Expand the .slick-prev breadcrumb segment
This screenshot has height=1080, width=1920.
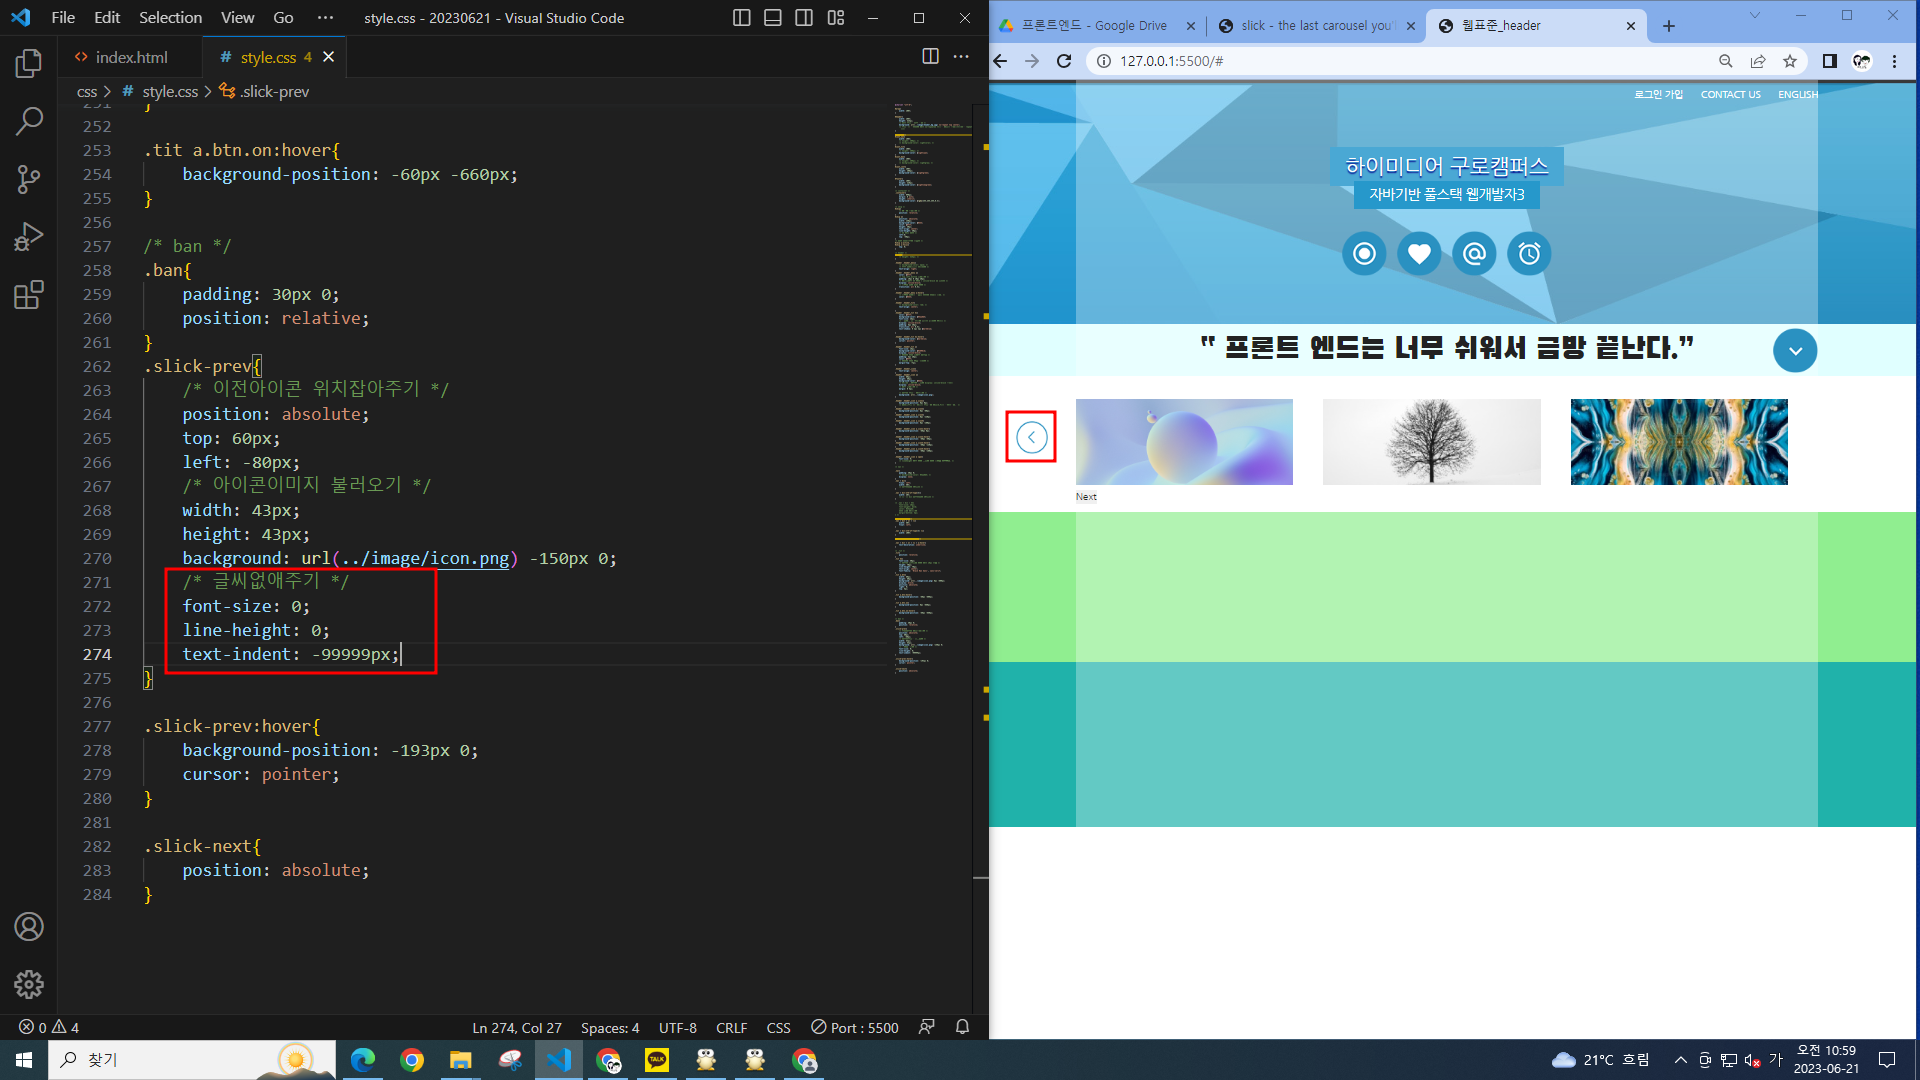[274, 91]
